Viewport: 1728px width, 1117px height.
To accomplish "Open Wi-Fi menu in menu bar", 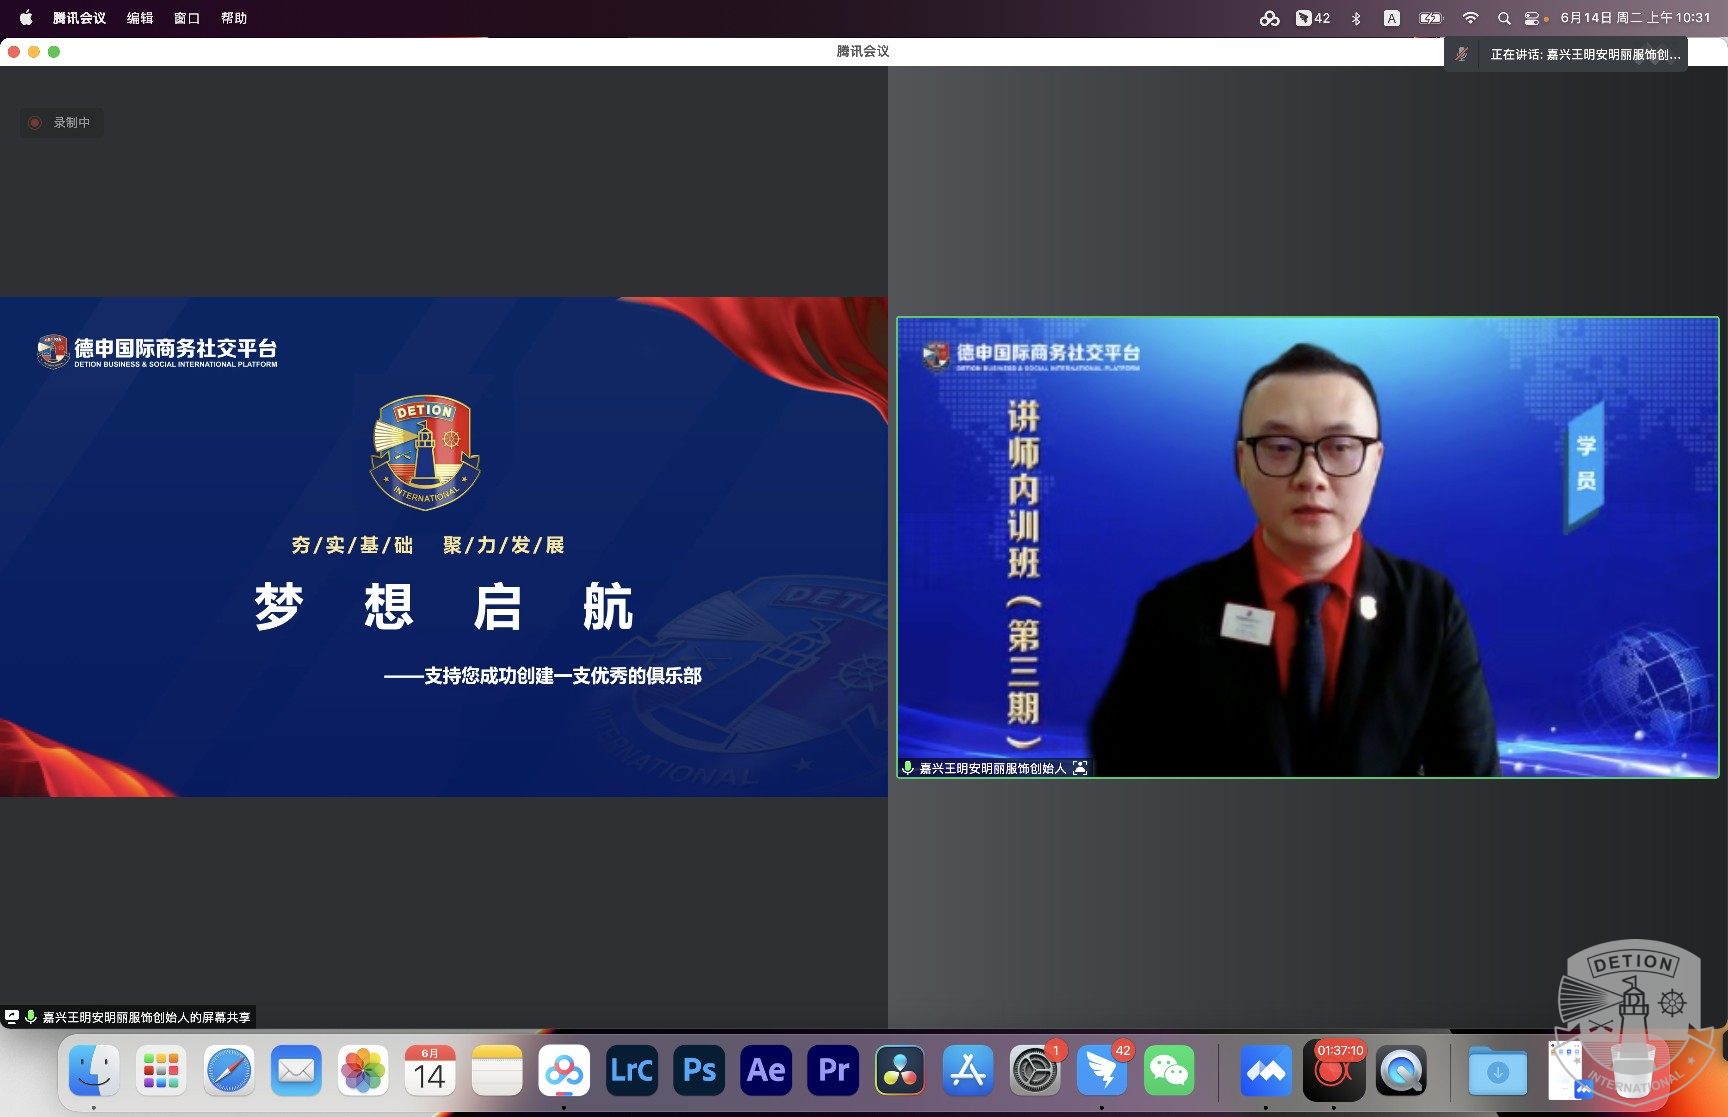I will [x=1470, y=18].
